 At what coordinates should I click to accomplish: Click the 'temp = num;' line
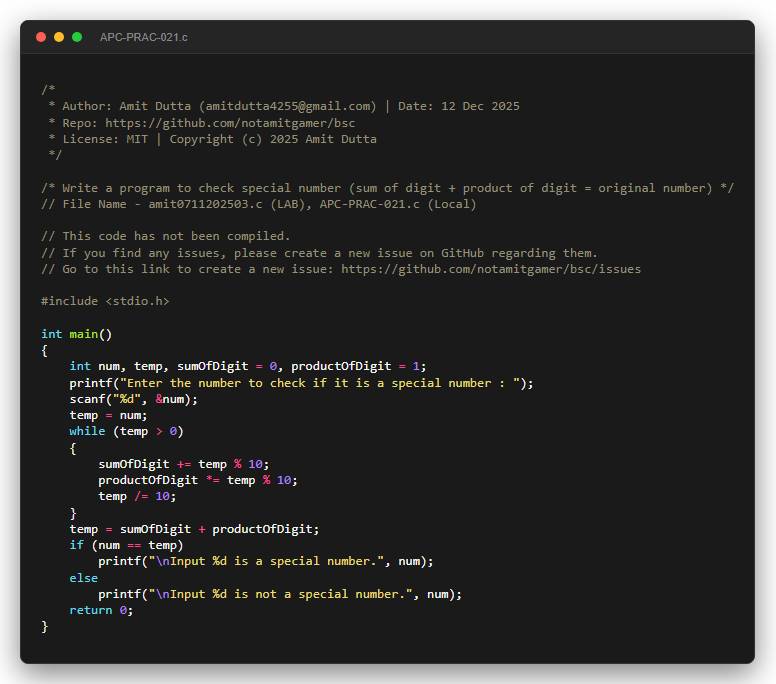coord(108,415)
